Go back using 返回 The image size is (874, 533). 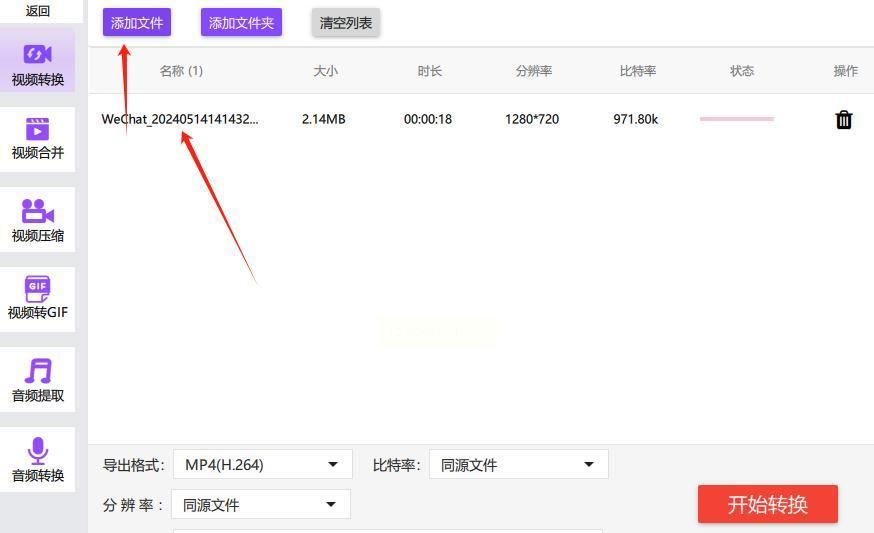[37, 11]
